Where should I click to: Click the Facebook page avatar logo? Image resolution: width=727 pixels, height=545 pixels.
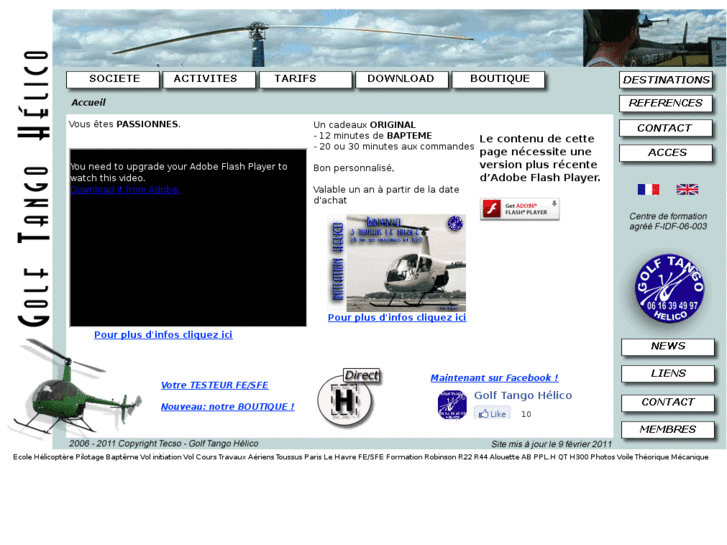point(452,404)
